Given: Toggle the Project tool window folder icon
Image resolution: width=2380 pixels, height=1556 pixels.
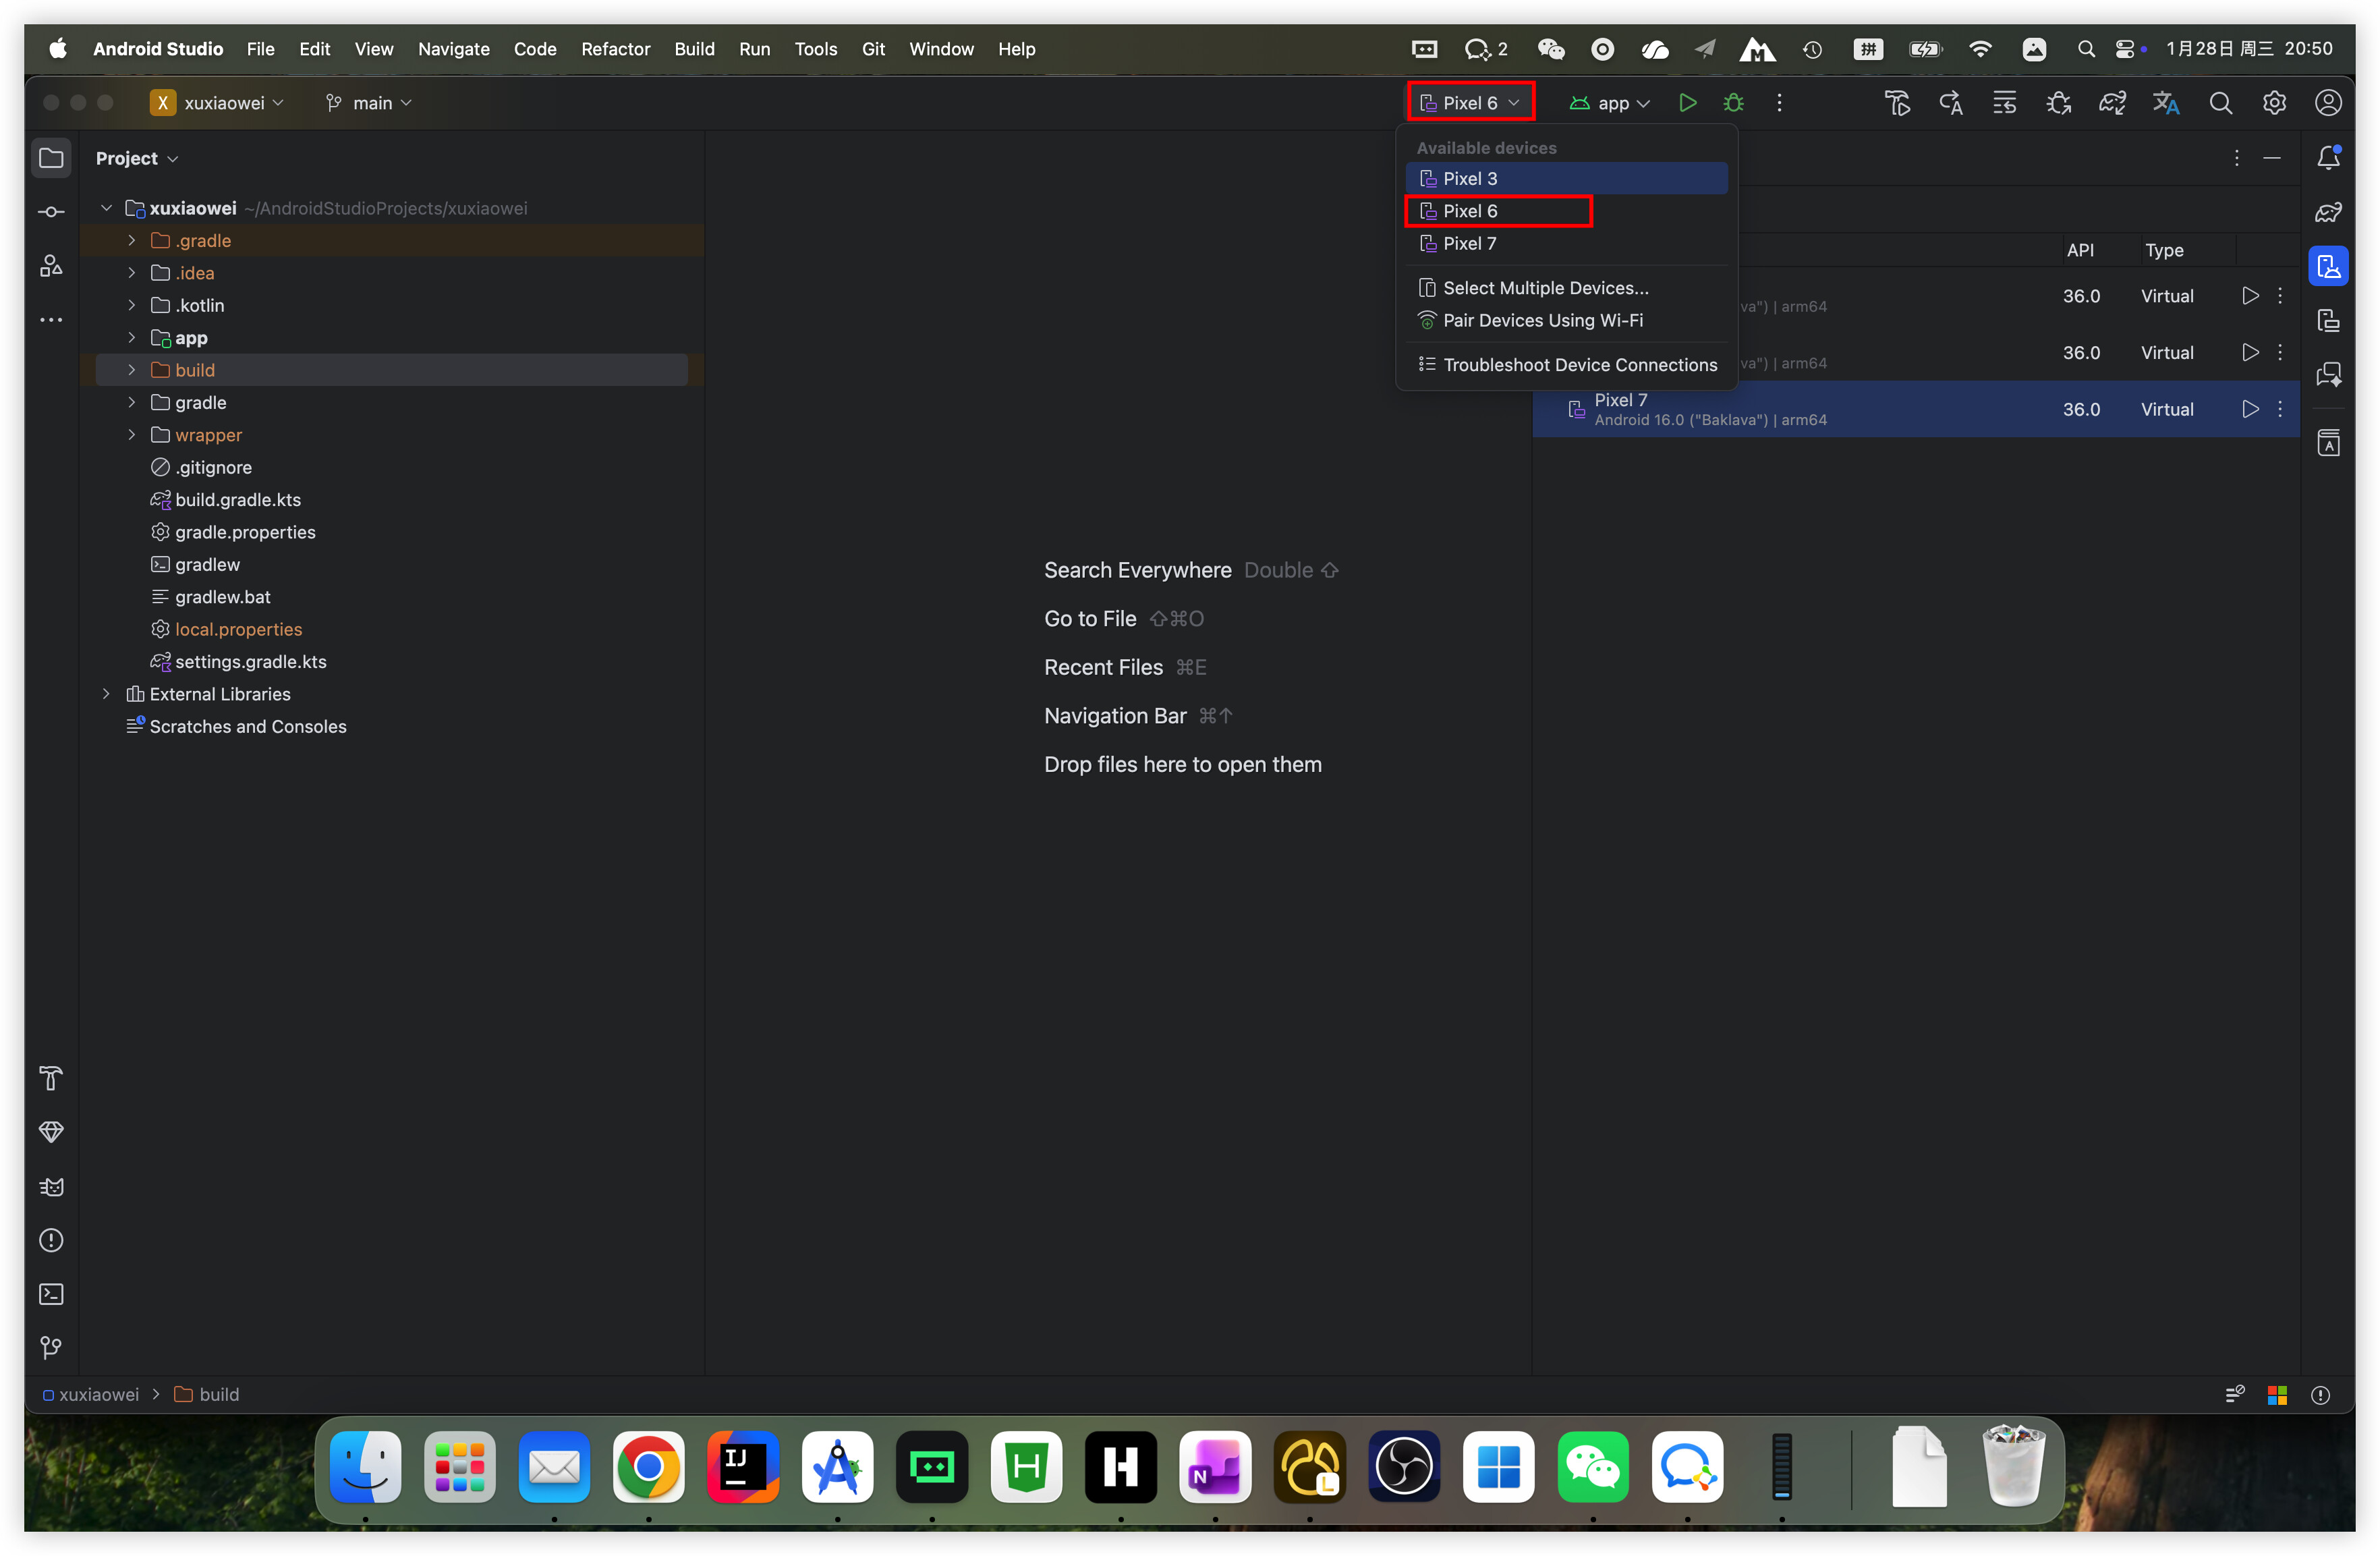Looking at the screenshot, I should click(51, 158).
